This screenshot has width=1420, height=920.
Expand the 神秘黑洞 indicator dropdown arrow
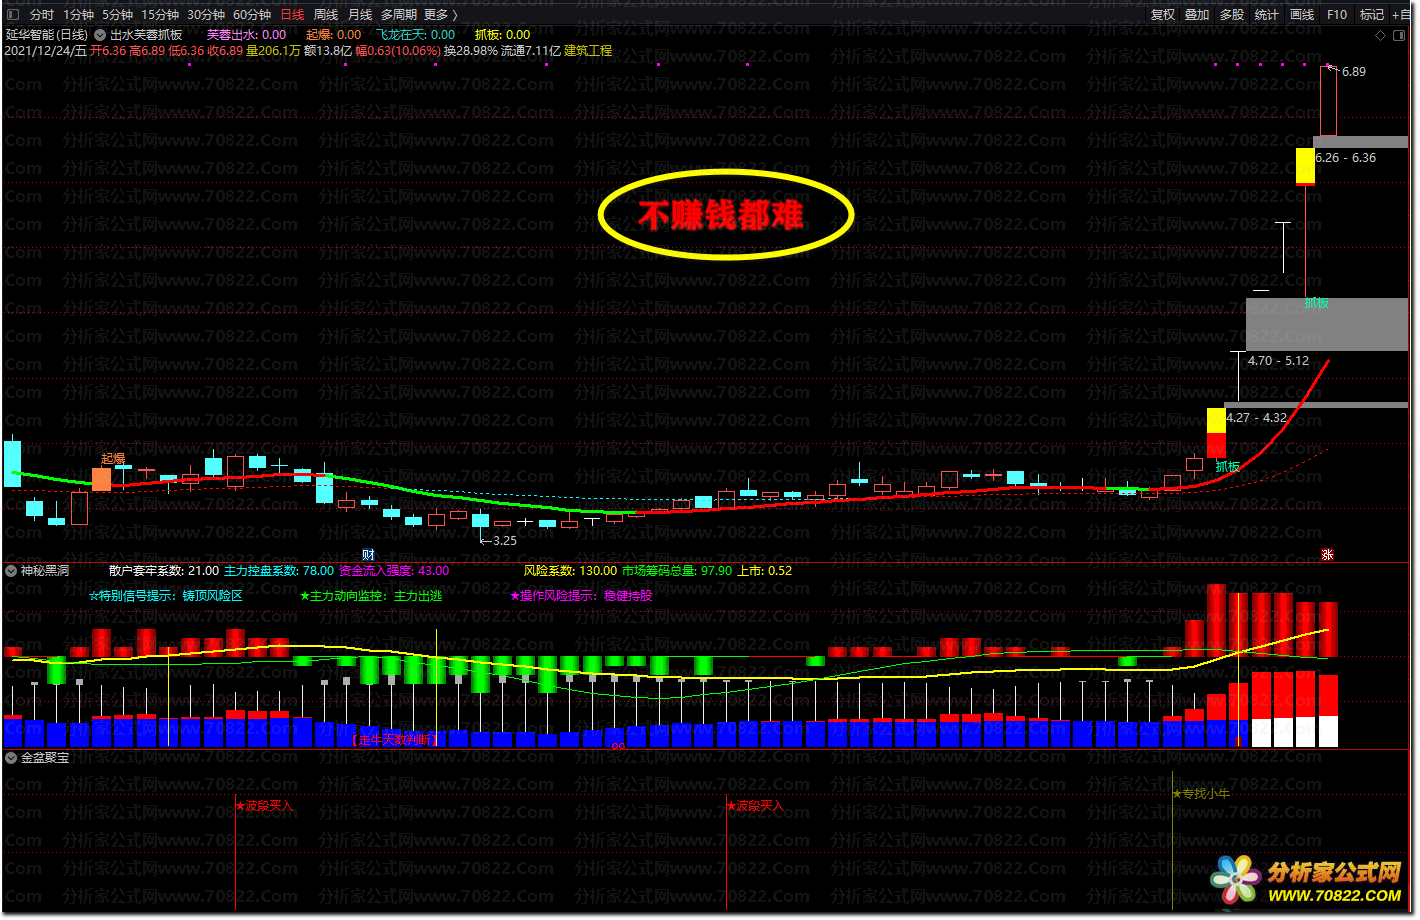pos(11,571)
